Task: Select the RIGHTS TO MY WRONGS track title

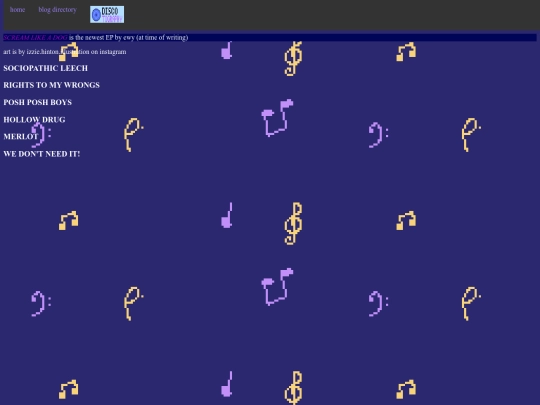Action: coord(52,85)
